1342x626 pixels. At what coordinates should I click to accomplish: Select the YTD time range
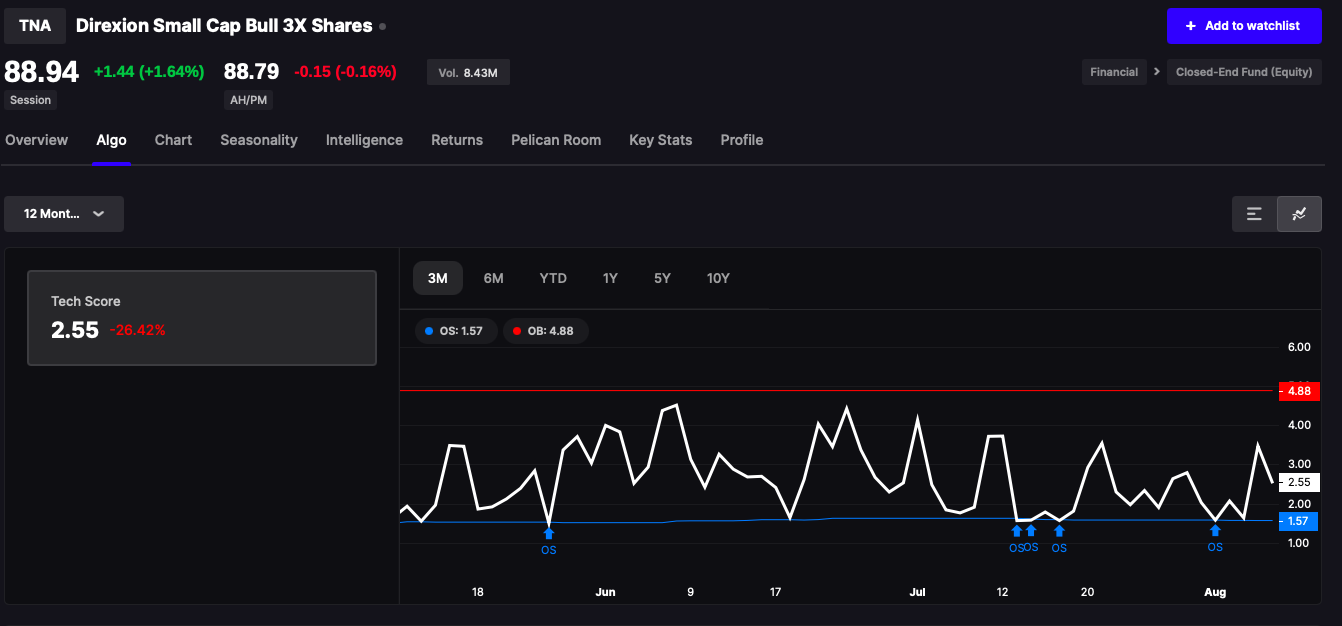click(x=553, y=278)
